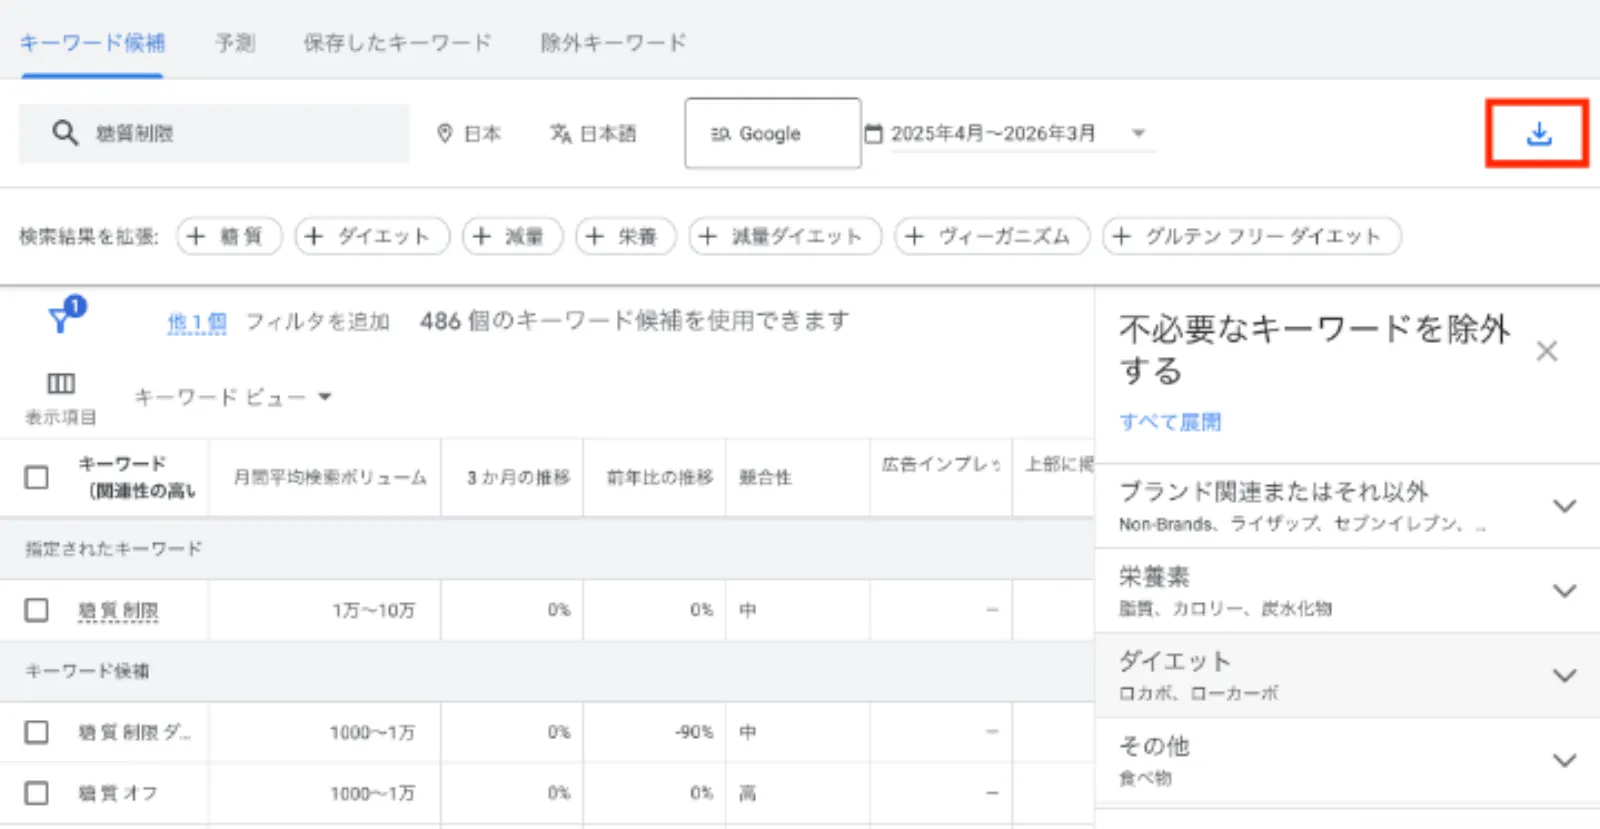
Task: Open the filter funnel icon
Action: [x=60, y=320]
